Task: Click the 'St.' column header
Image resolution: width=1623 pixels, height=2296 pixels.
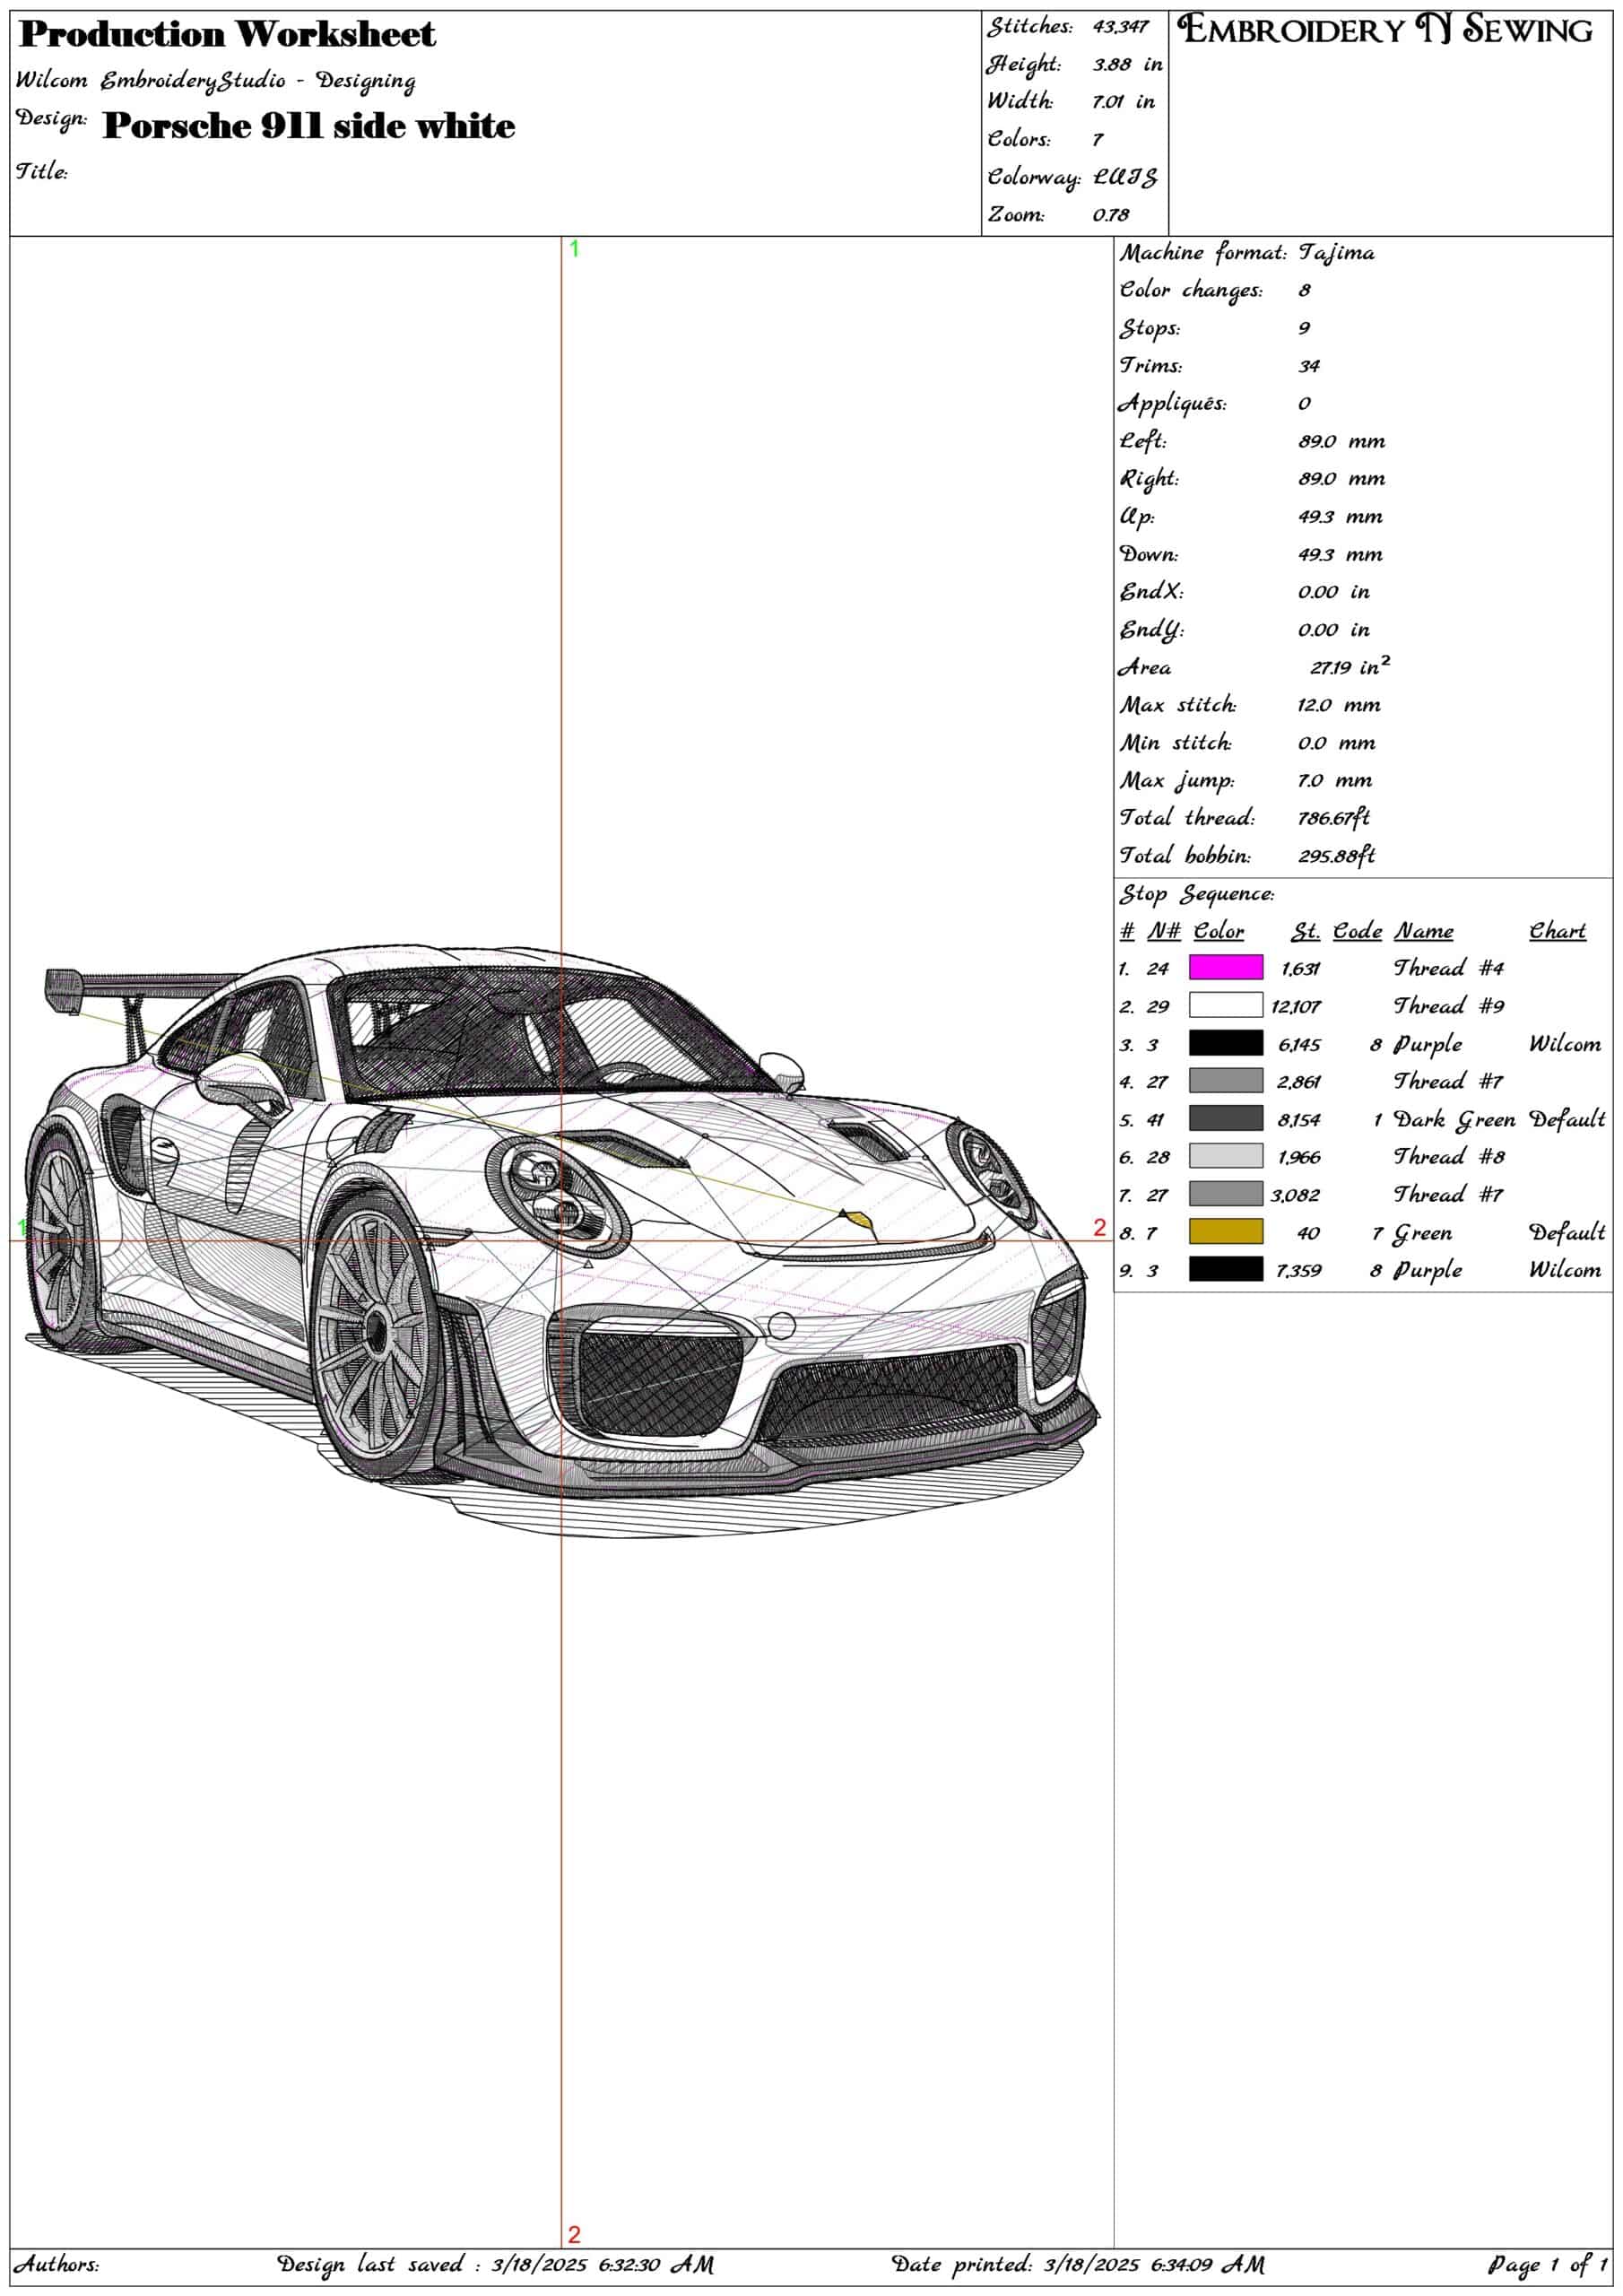Action: [1305, 931]
